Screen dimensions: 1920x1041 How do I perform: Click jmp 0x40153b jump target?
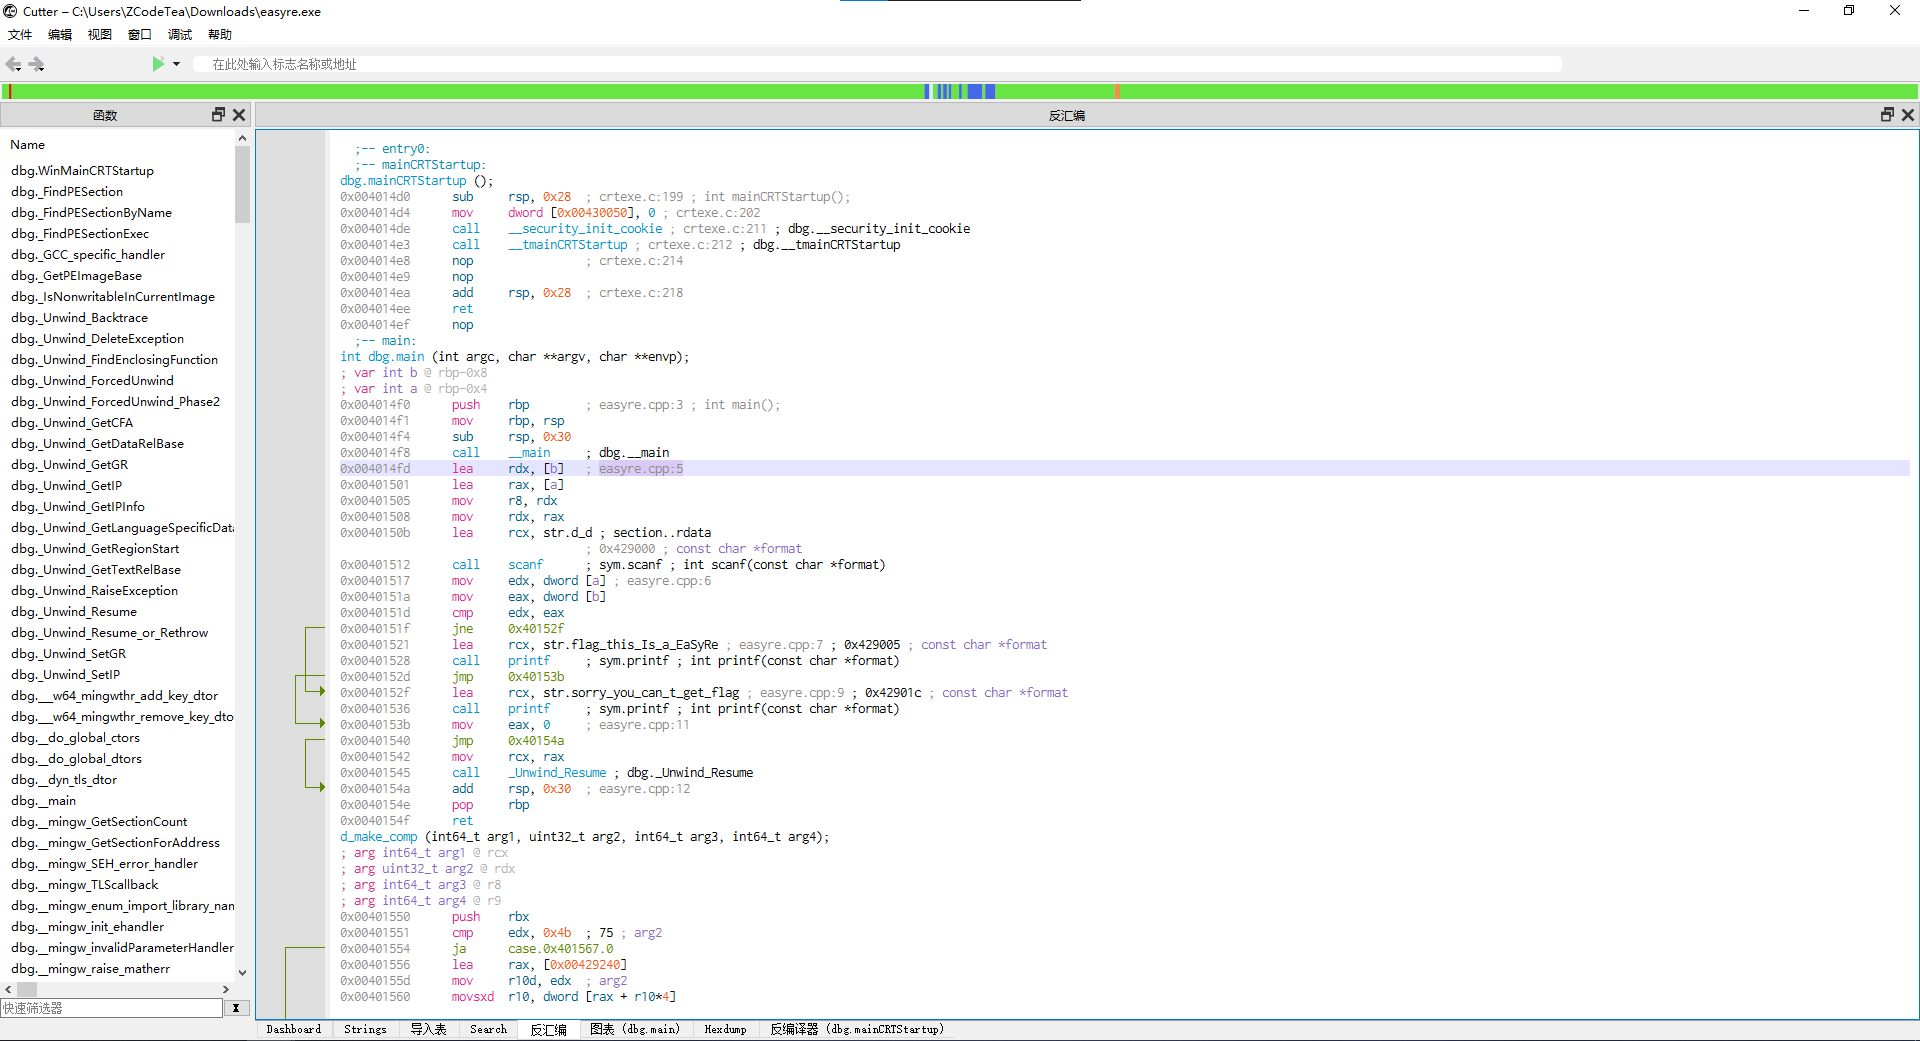click(535, 677)
